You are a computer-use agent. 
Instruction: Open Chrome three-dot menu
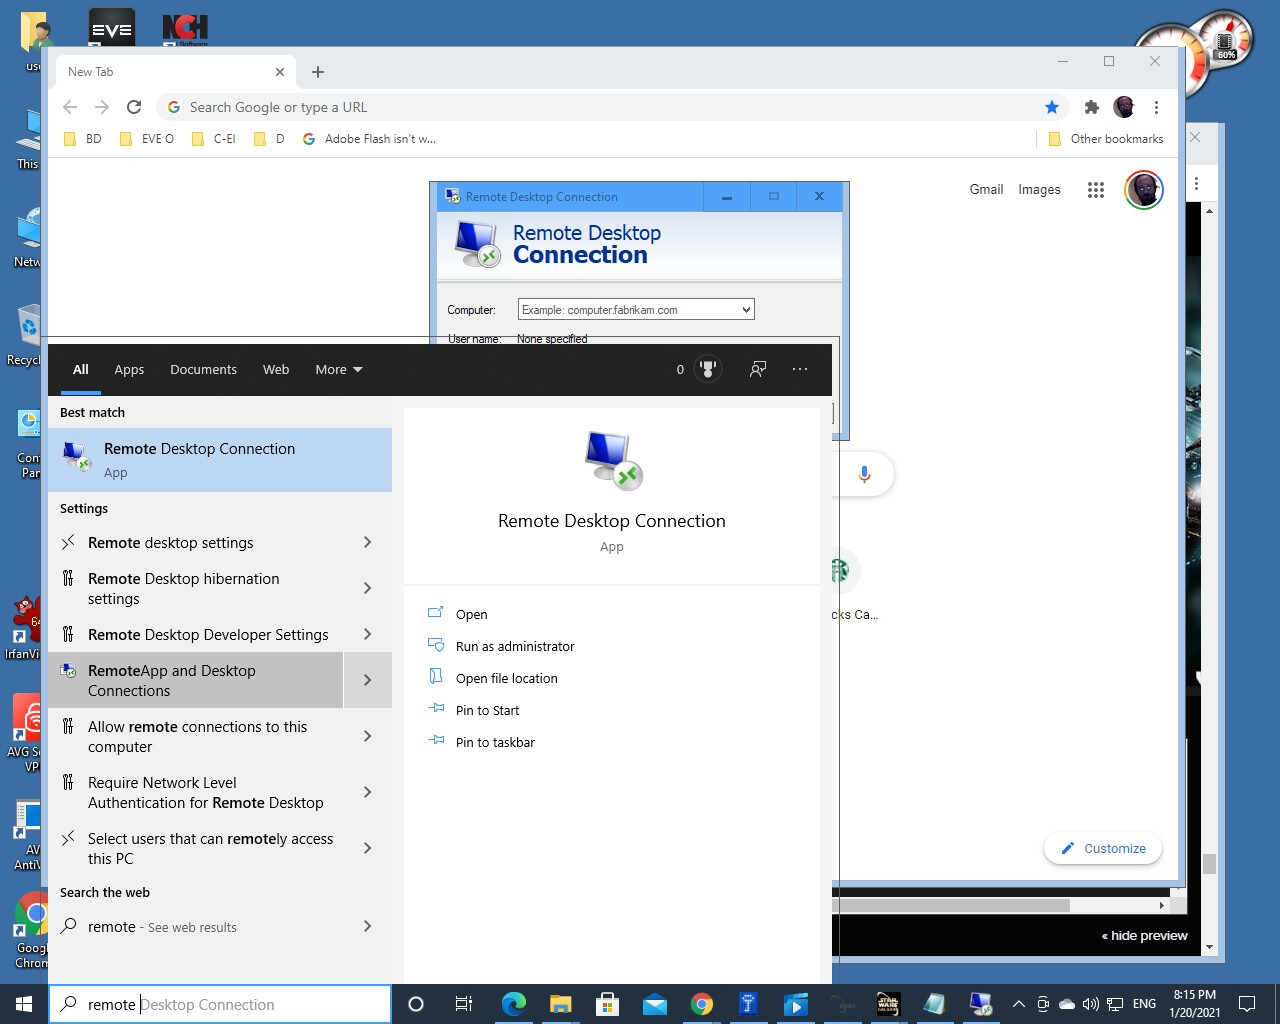[1156, 107]
